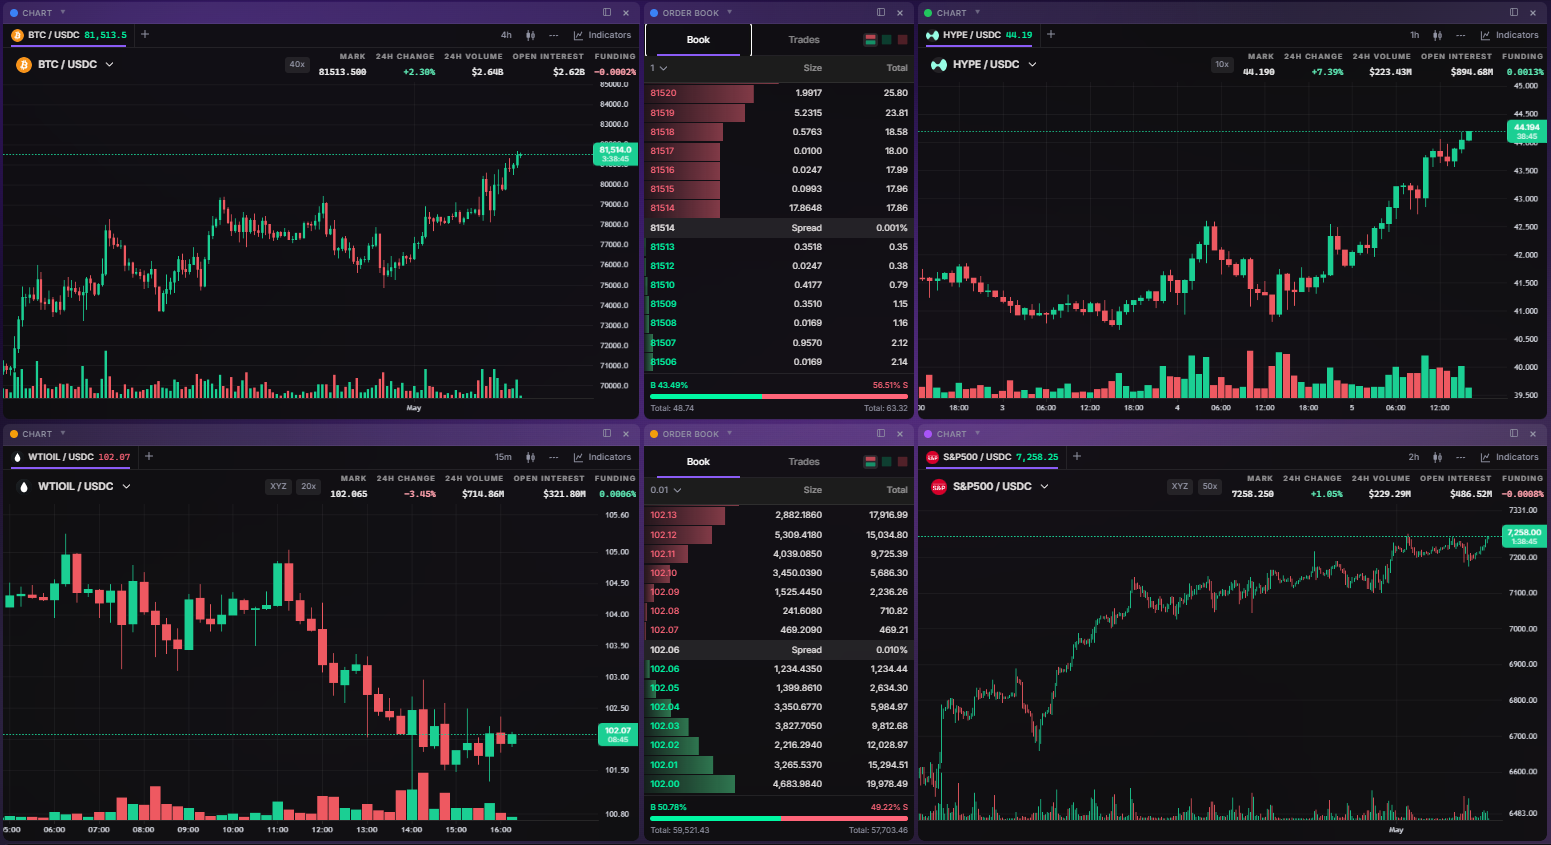Open the more options dashes in S&P500 chart toolbar
1551x845 pixels.
1461,457
